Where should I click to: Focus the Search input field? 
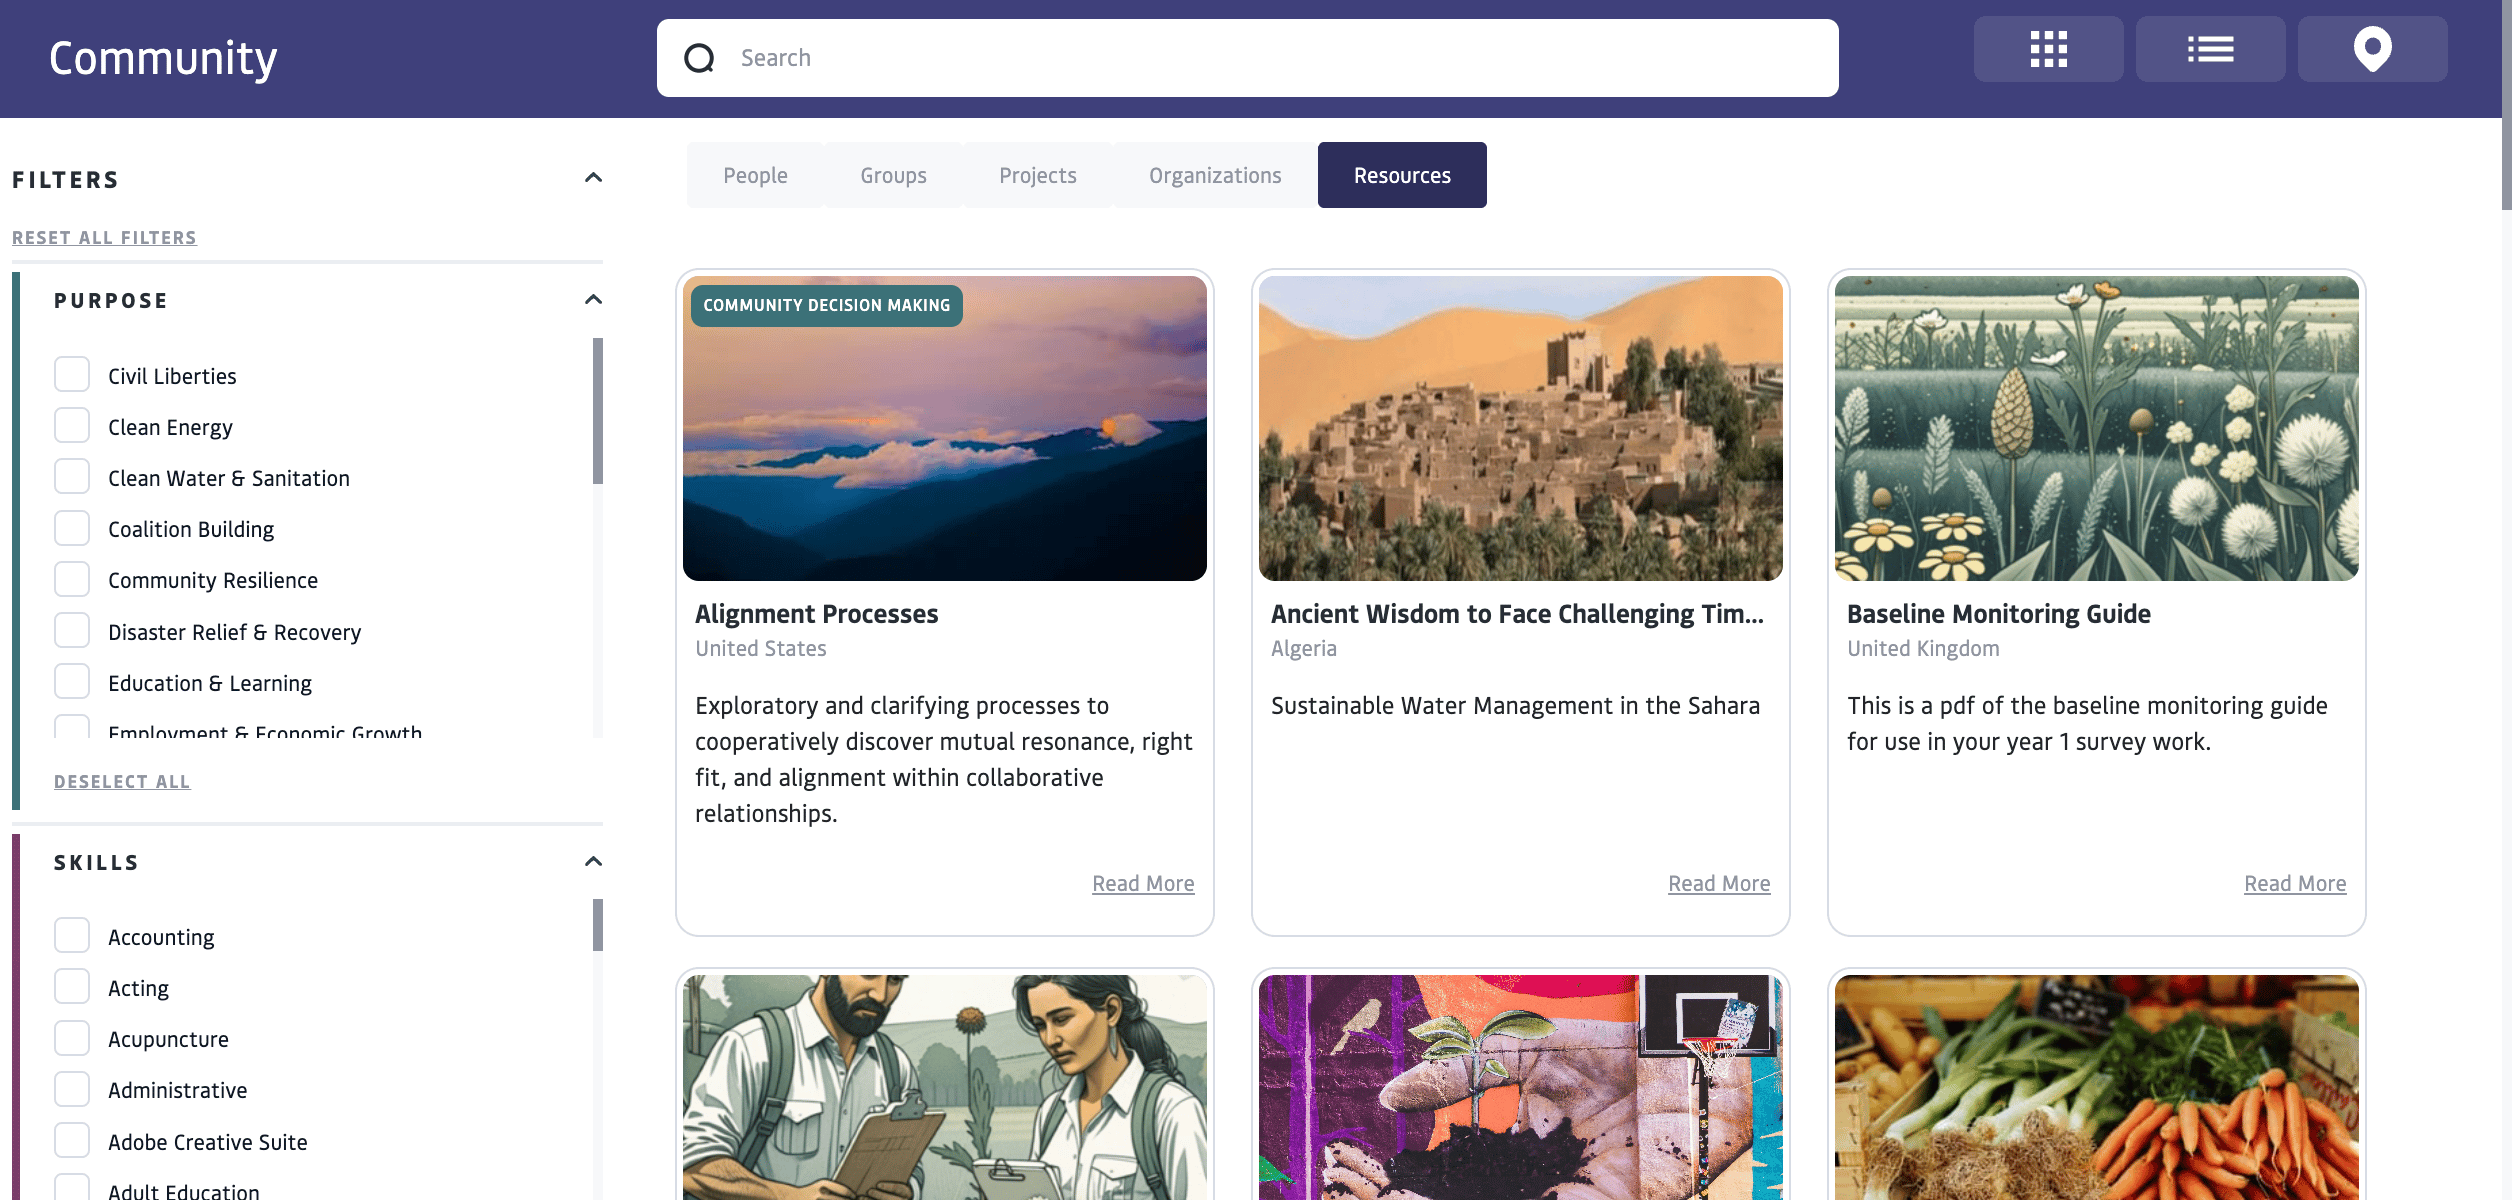coord(1247,58)
